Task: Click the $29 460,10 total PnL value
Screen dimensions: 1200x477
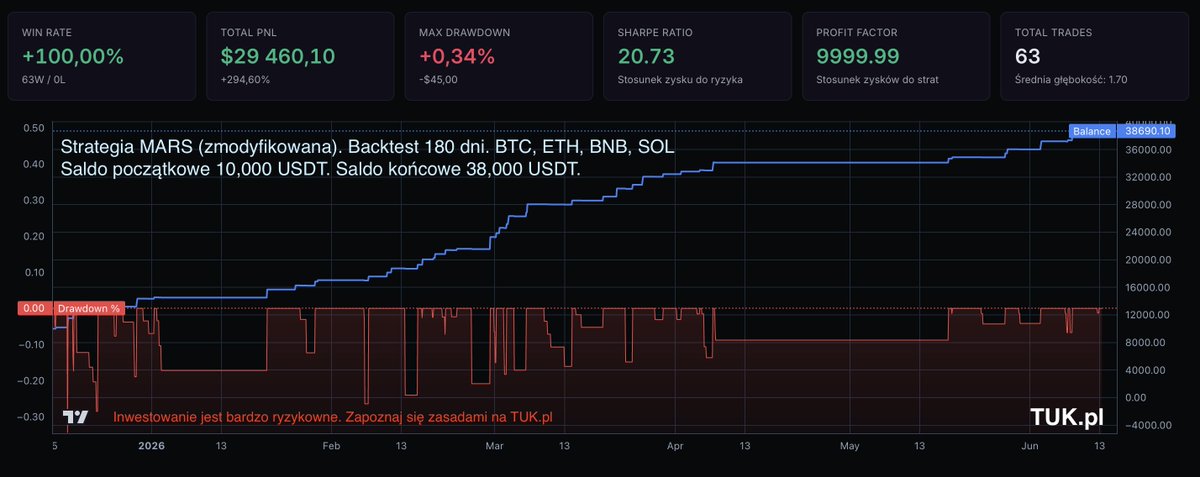Action: click(278, 56)
